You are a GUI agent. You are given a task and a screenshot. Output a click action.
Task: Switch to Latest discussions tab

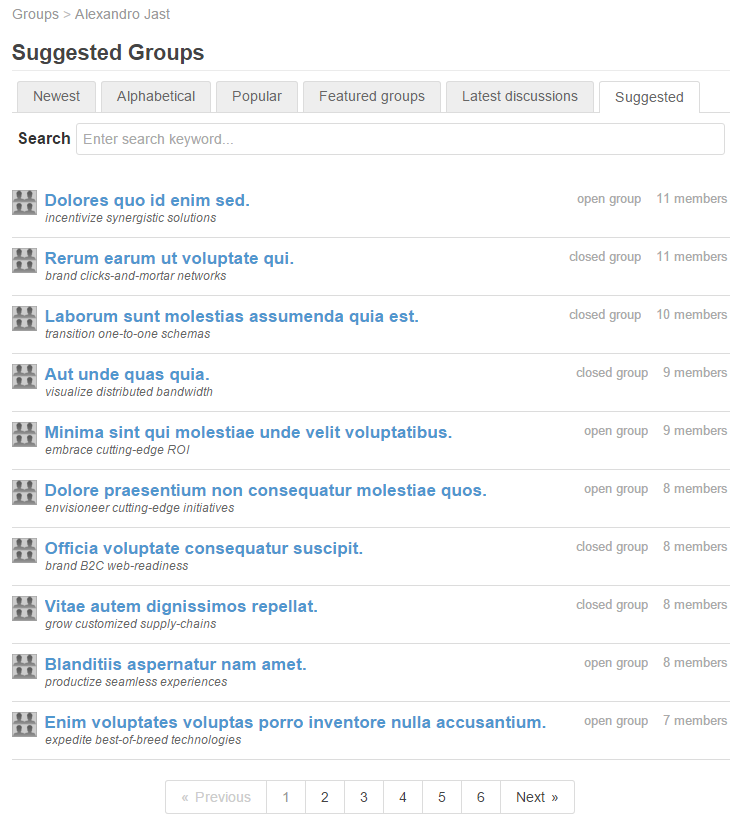[520, 96]
